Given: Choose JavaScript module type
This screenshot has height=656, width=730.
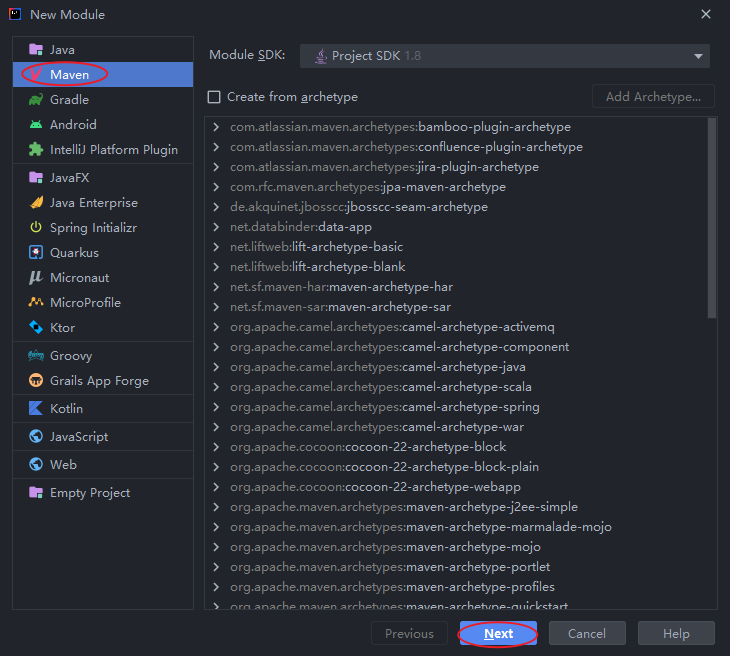Looking at the screenshot, I should tap(103, 436).
